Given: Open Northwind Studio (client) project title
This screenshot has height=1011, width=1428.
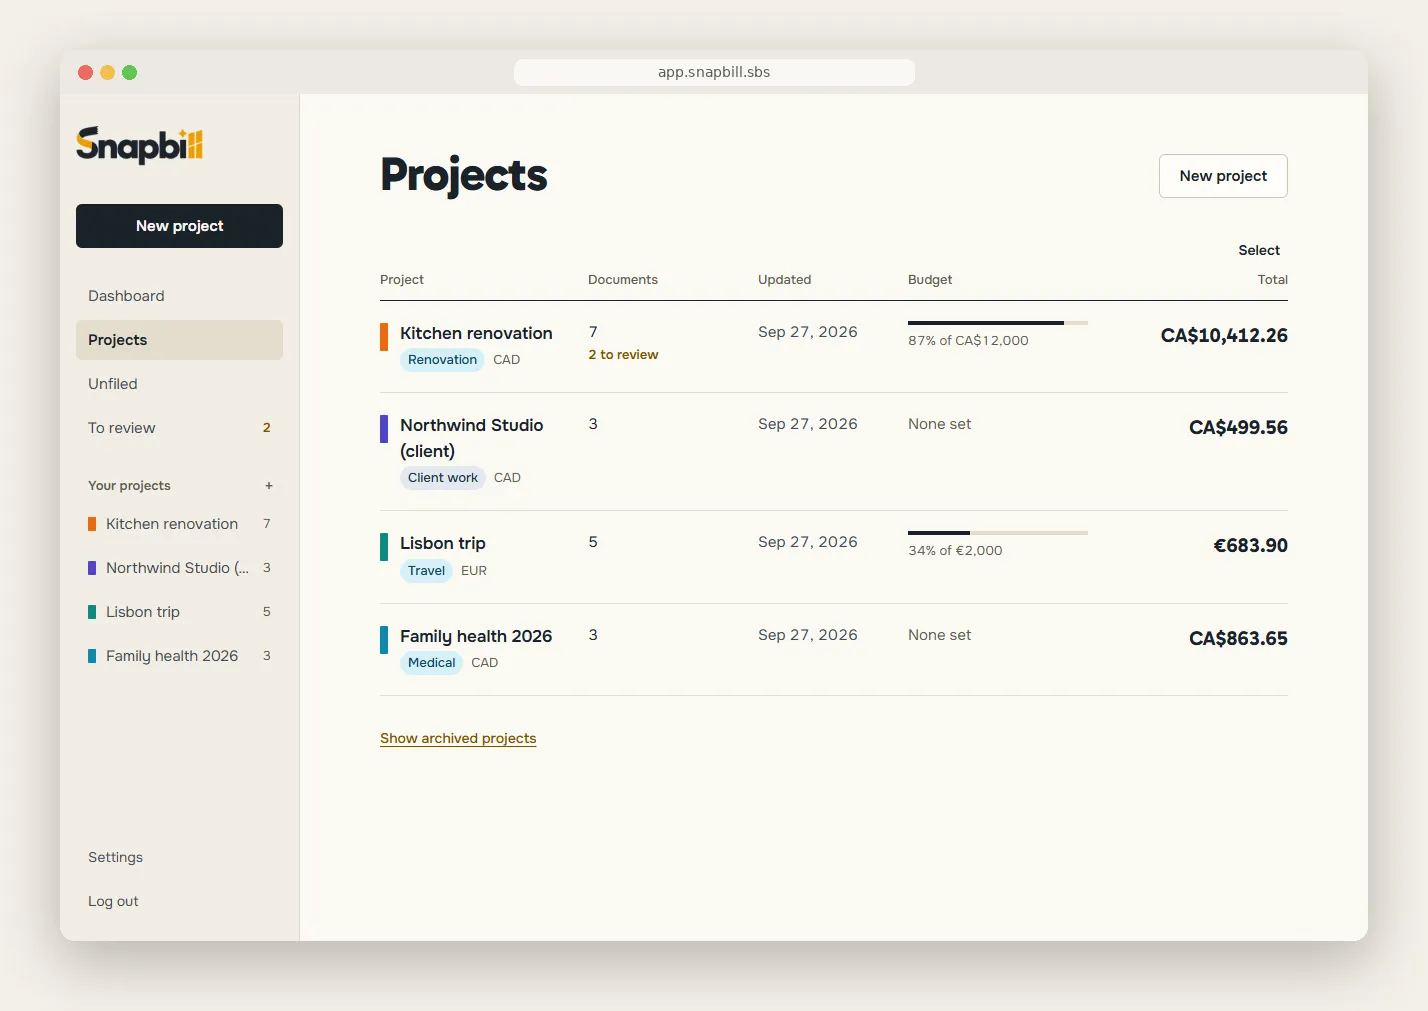Looking at the screenshot, I should (472, 438).
